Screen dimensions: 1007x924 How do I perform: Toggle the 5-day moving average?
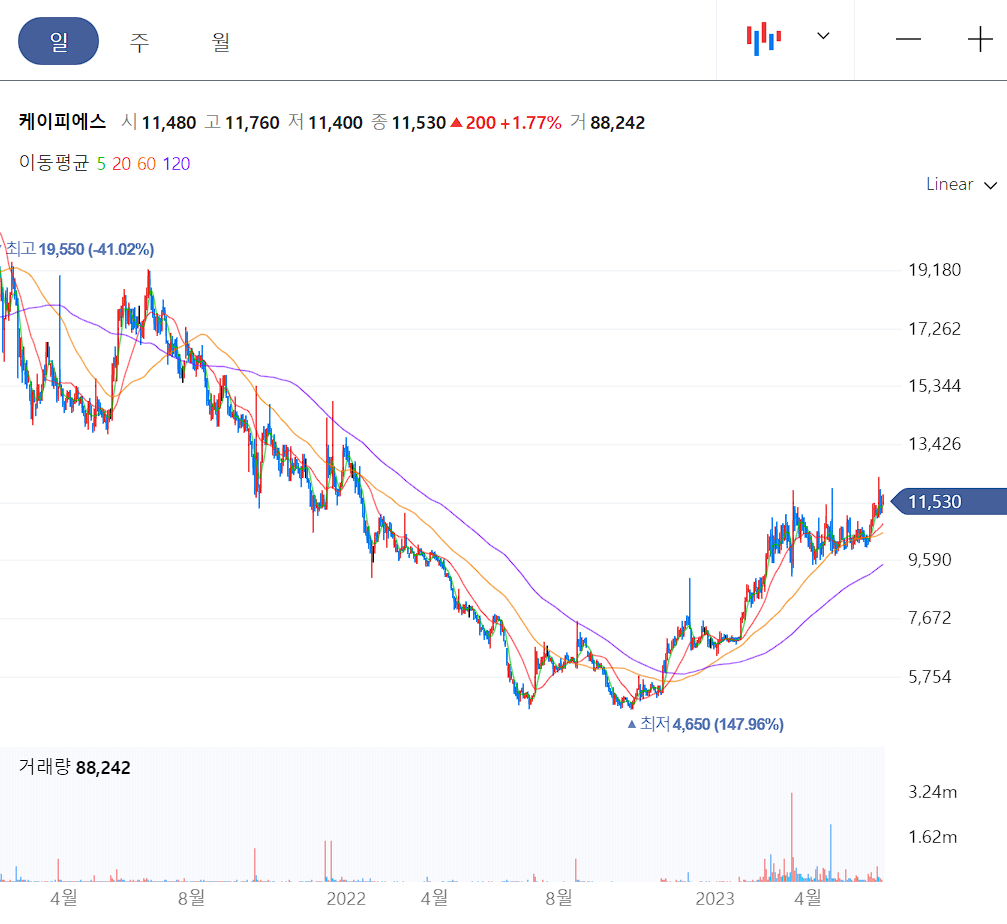[x=101, y=164]
